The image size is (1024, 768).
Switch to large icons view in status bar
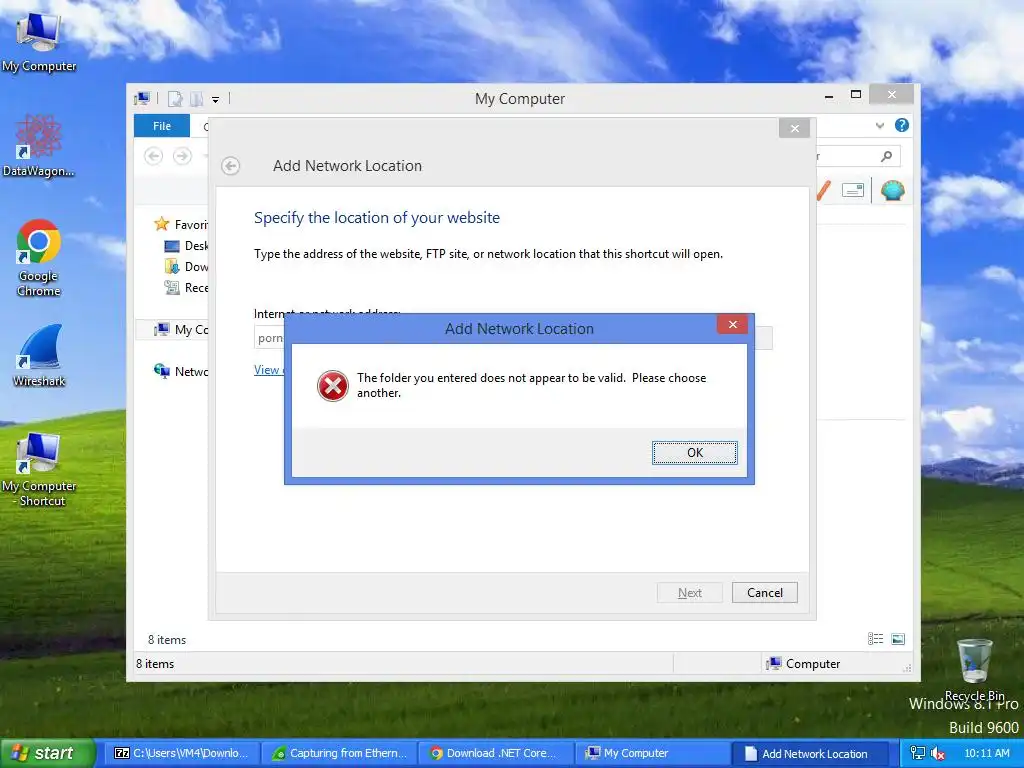coord(898,639)
